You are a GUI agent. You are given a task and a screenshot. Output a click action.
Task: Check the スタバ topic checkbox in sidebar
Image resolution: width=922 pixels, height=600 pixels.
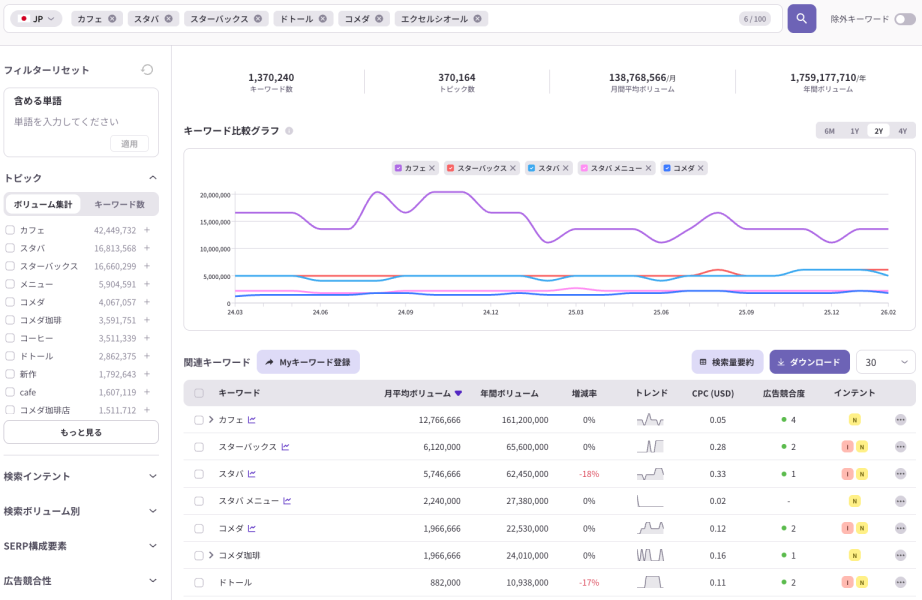(10, 248)
